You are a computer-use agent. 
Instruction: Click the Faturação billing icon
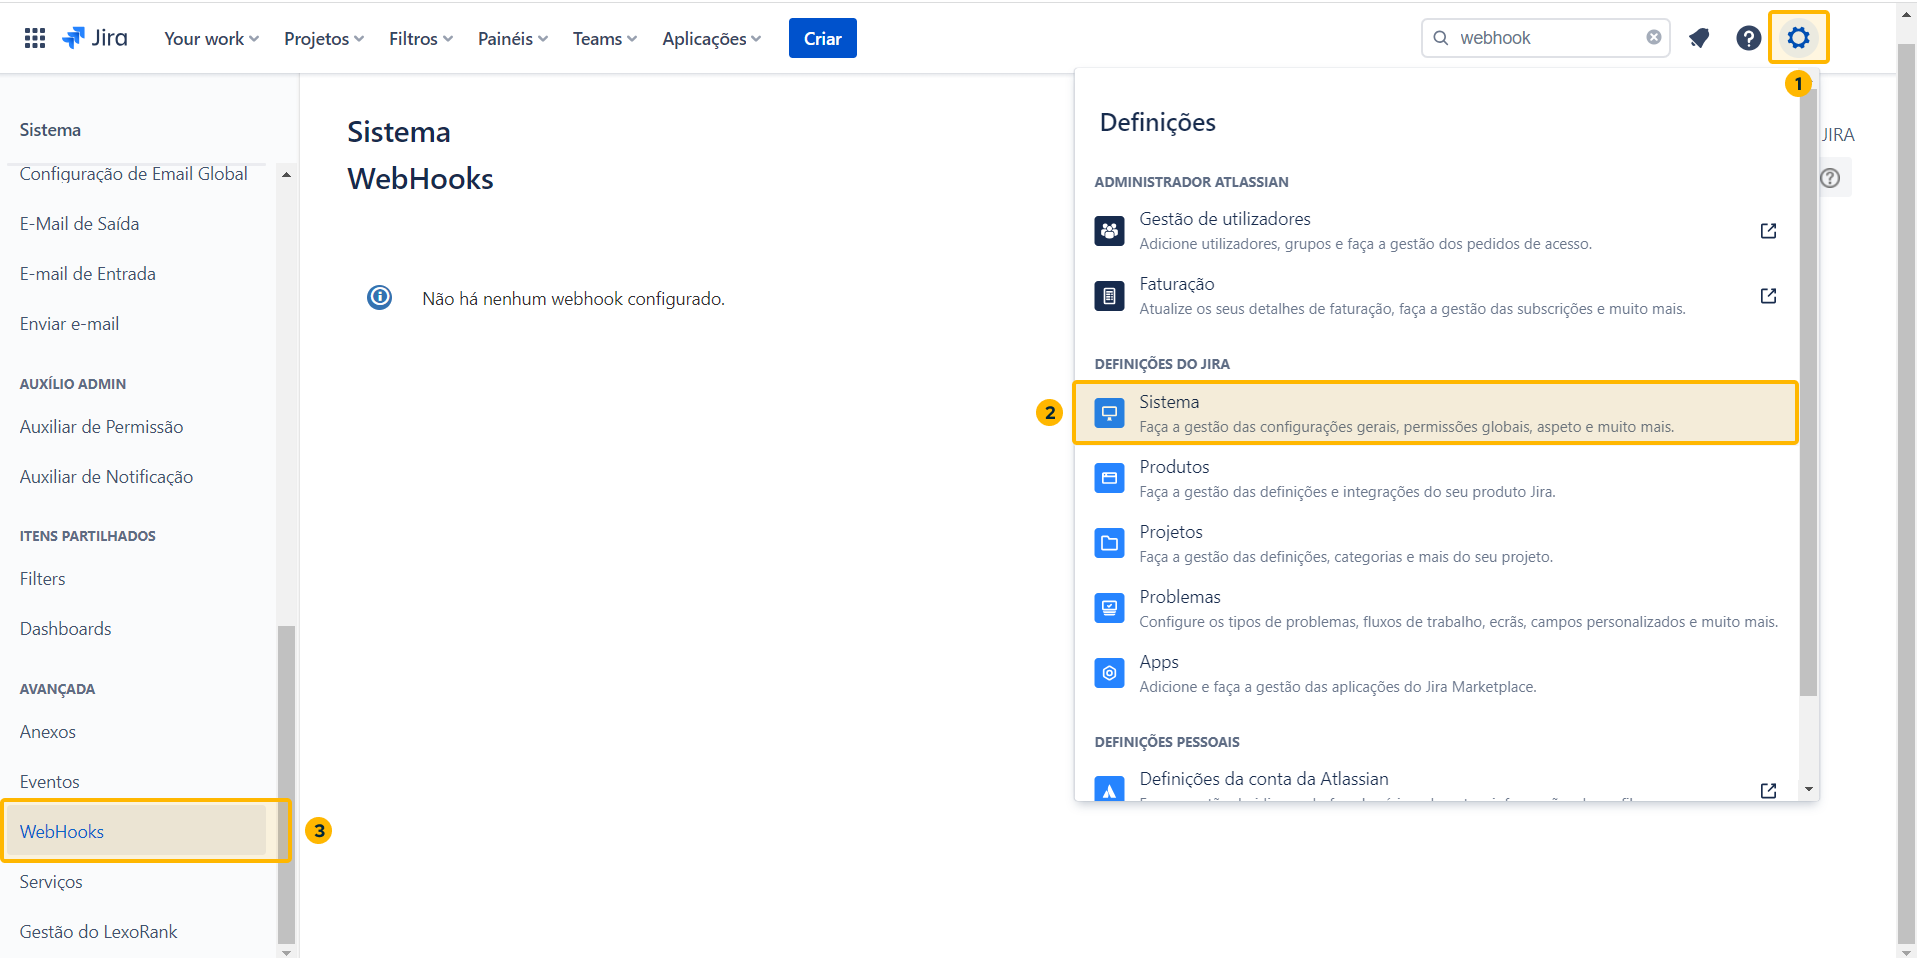coord(1109,296)
